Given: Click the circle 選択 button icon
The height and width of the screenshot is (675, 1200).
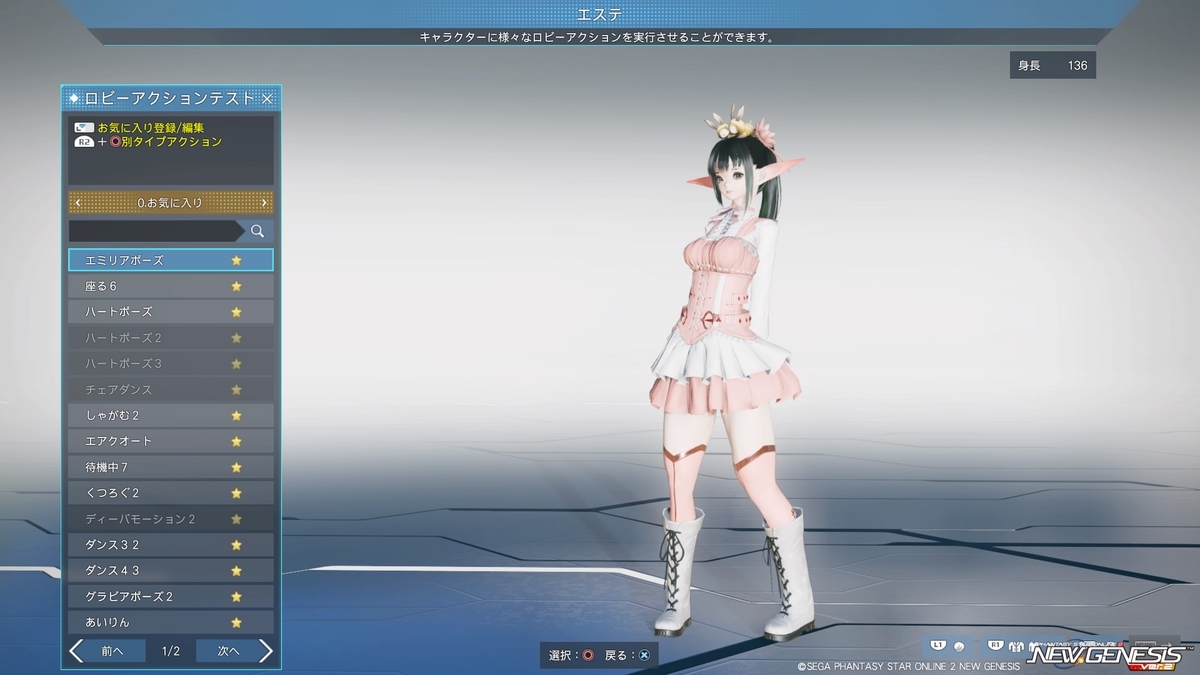Looking at the screenshot, I should (588, 655).
